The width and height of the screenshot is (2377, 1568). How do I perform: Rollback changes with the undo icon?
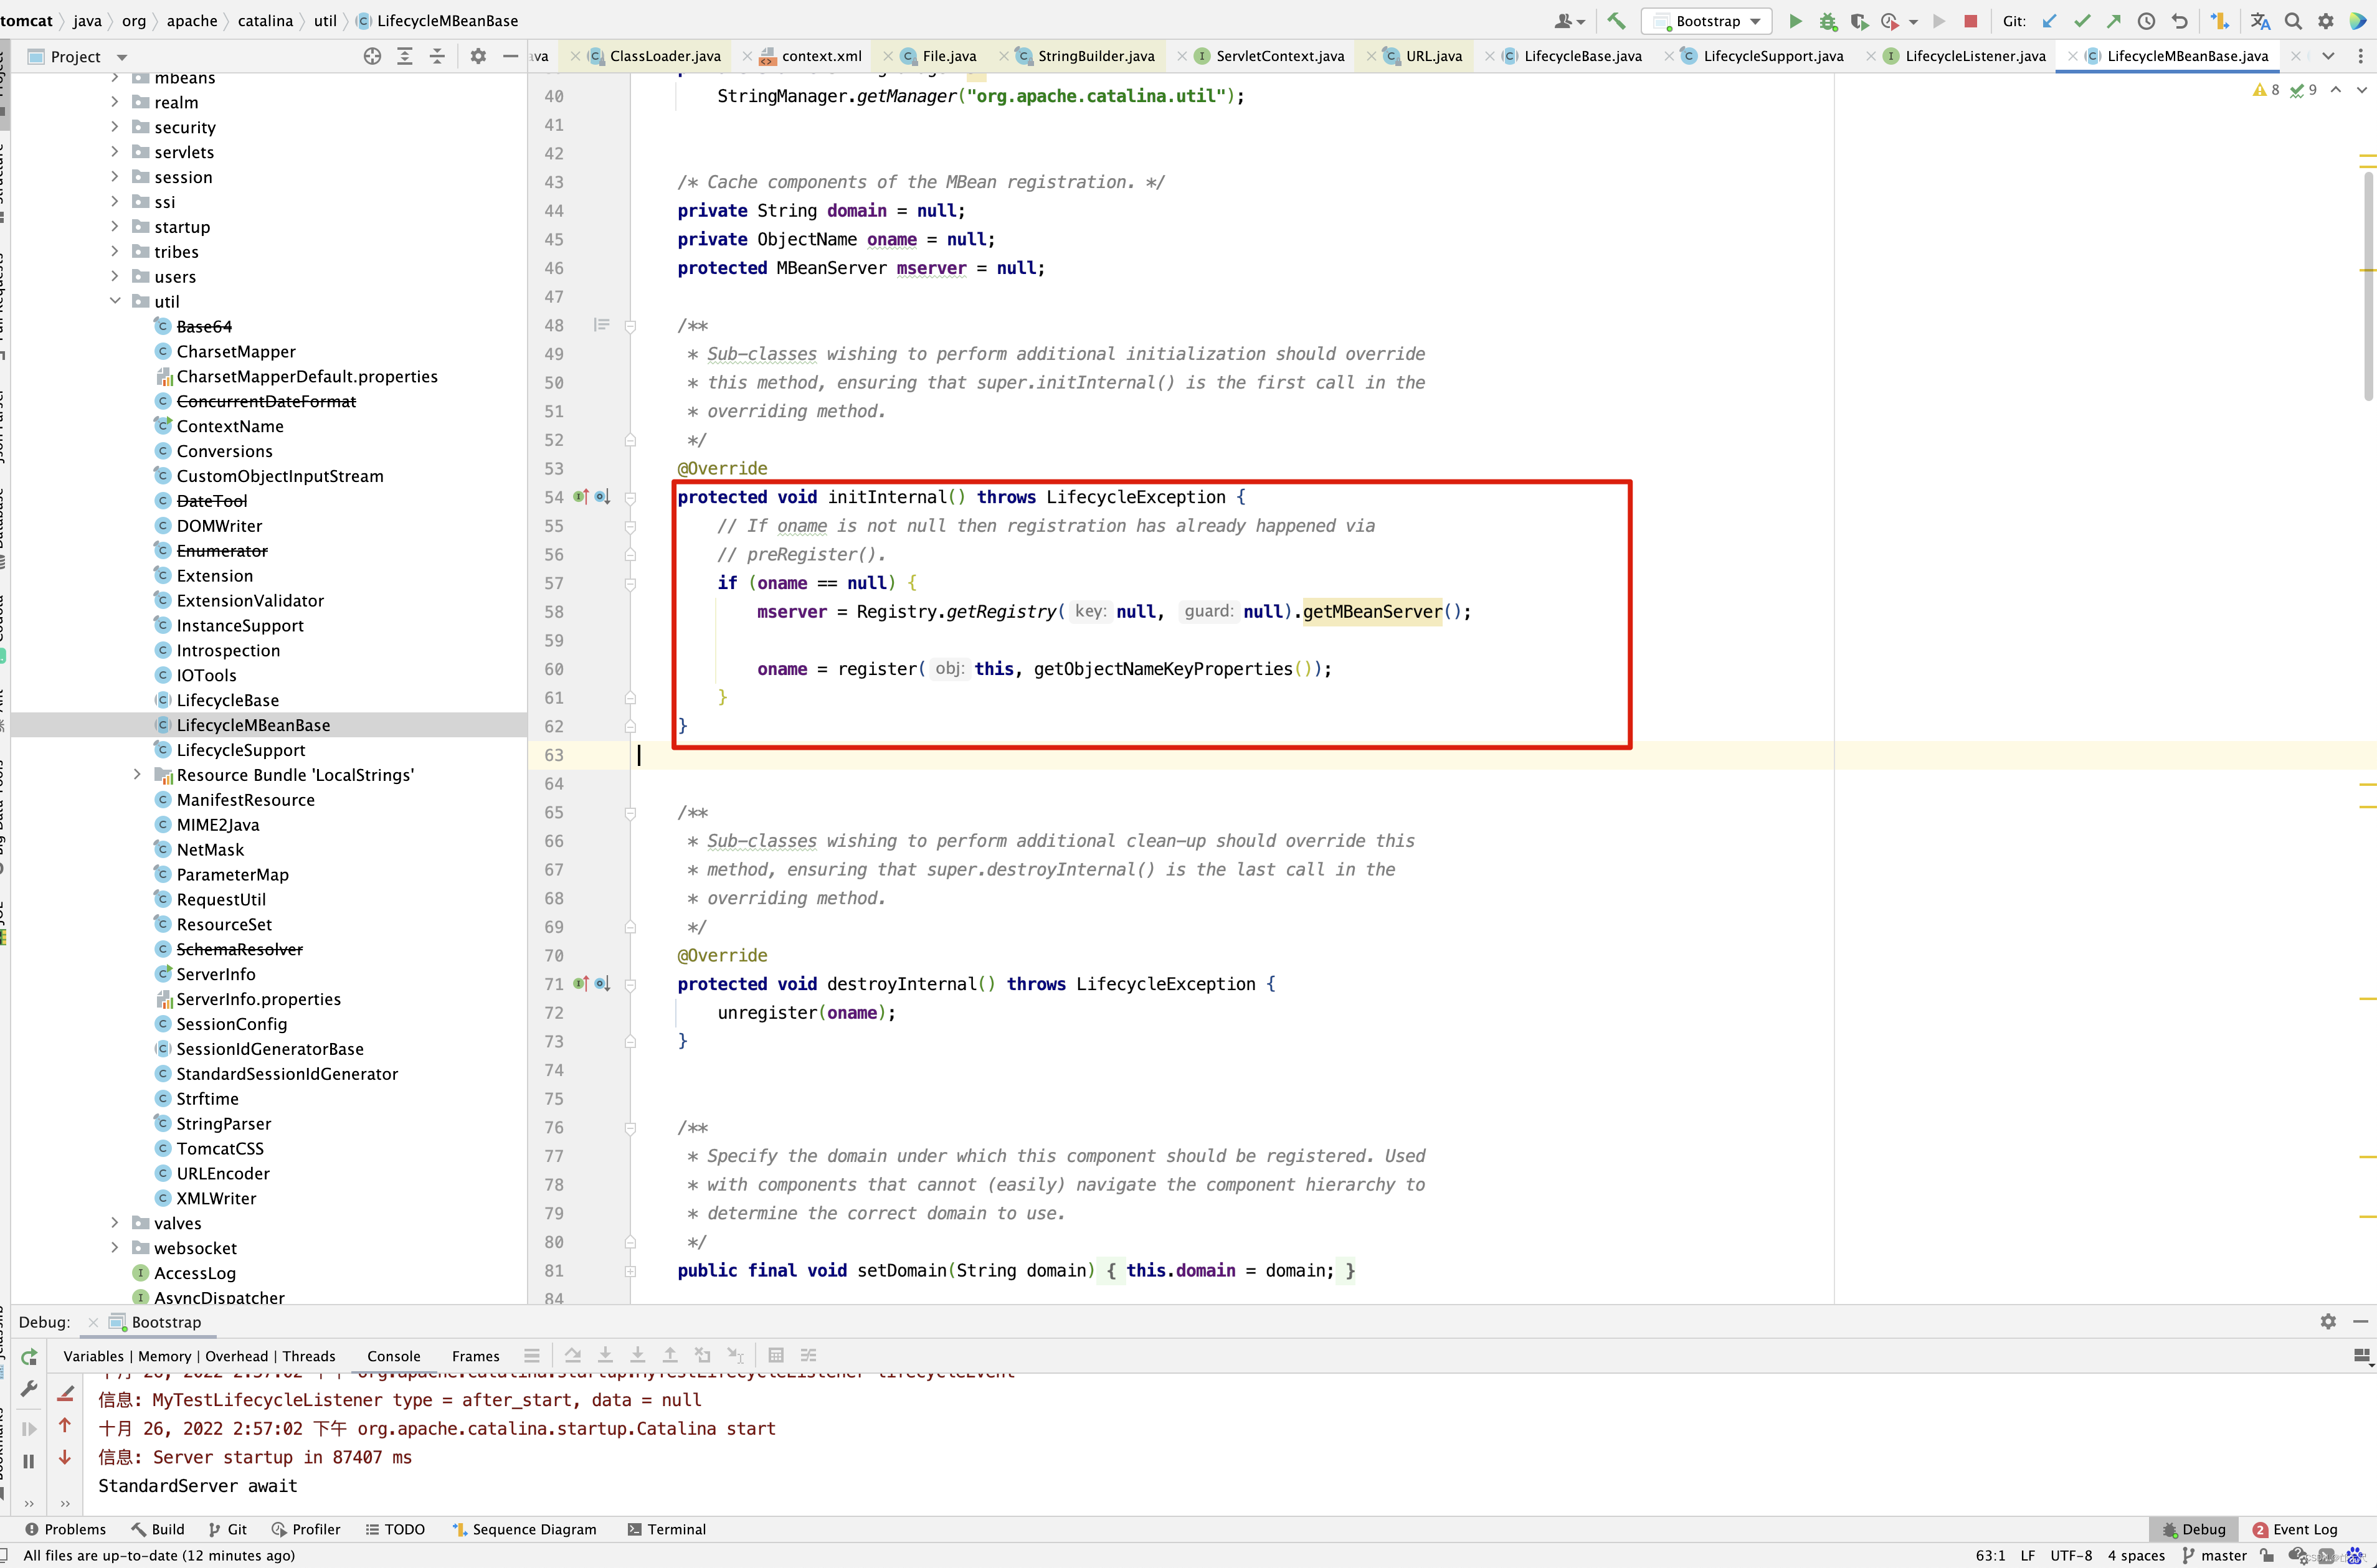coord(2180,21)
